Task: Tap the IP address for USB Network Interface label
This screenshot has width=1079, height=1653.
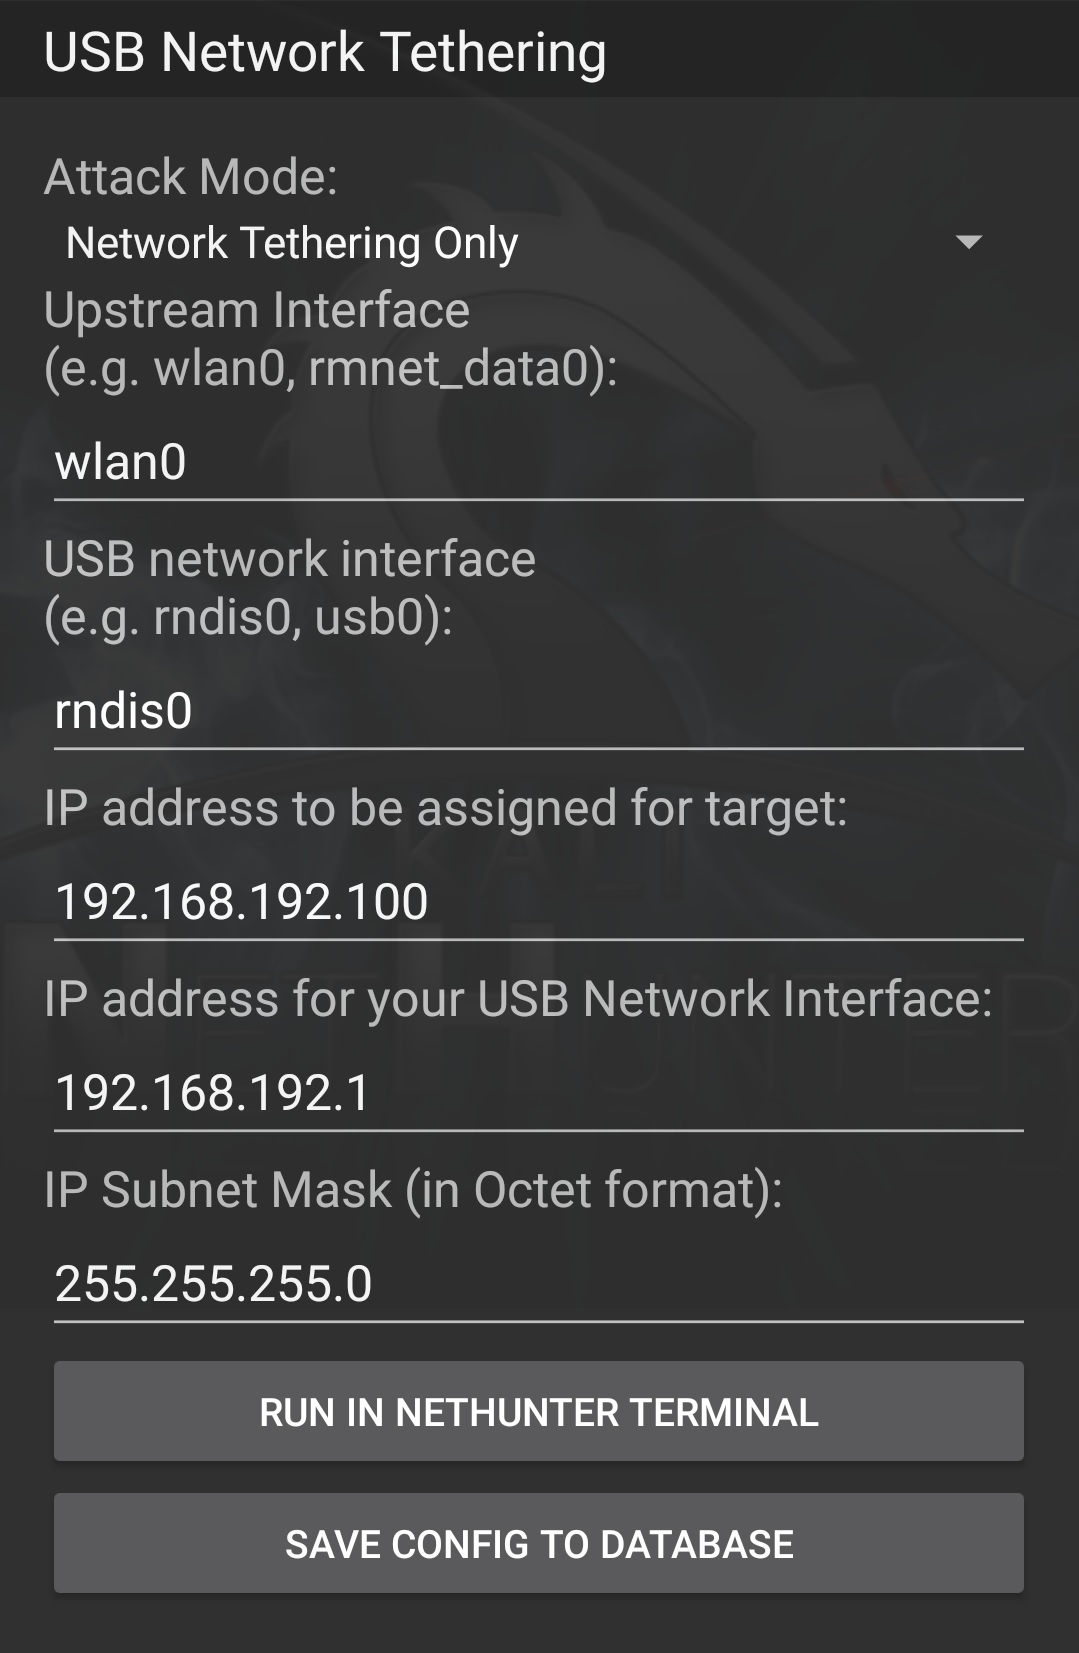Action: point(518,999)
